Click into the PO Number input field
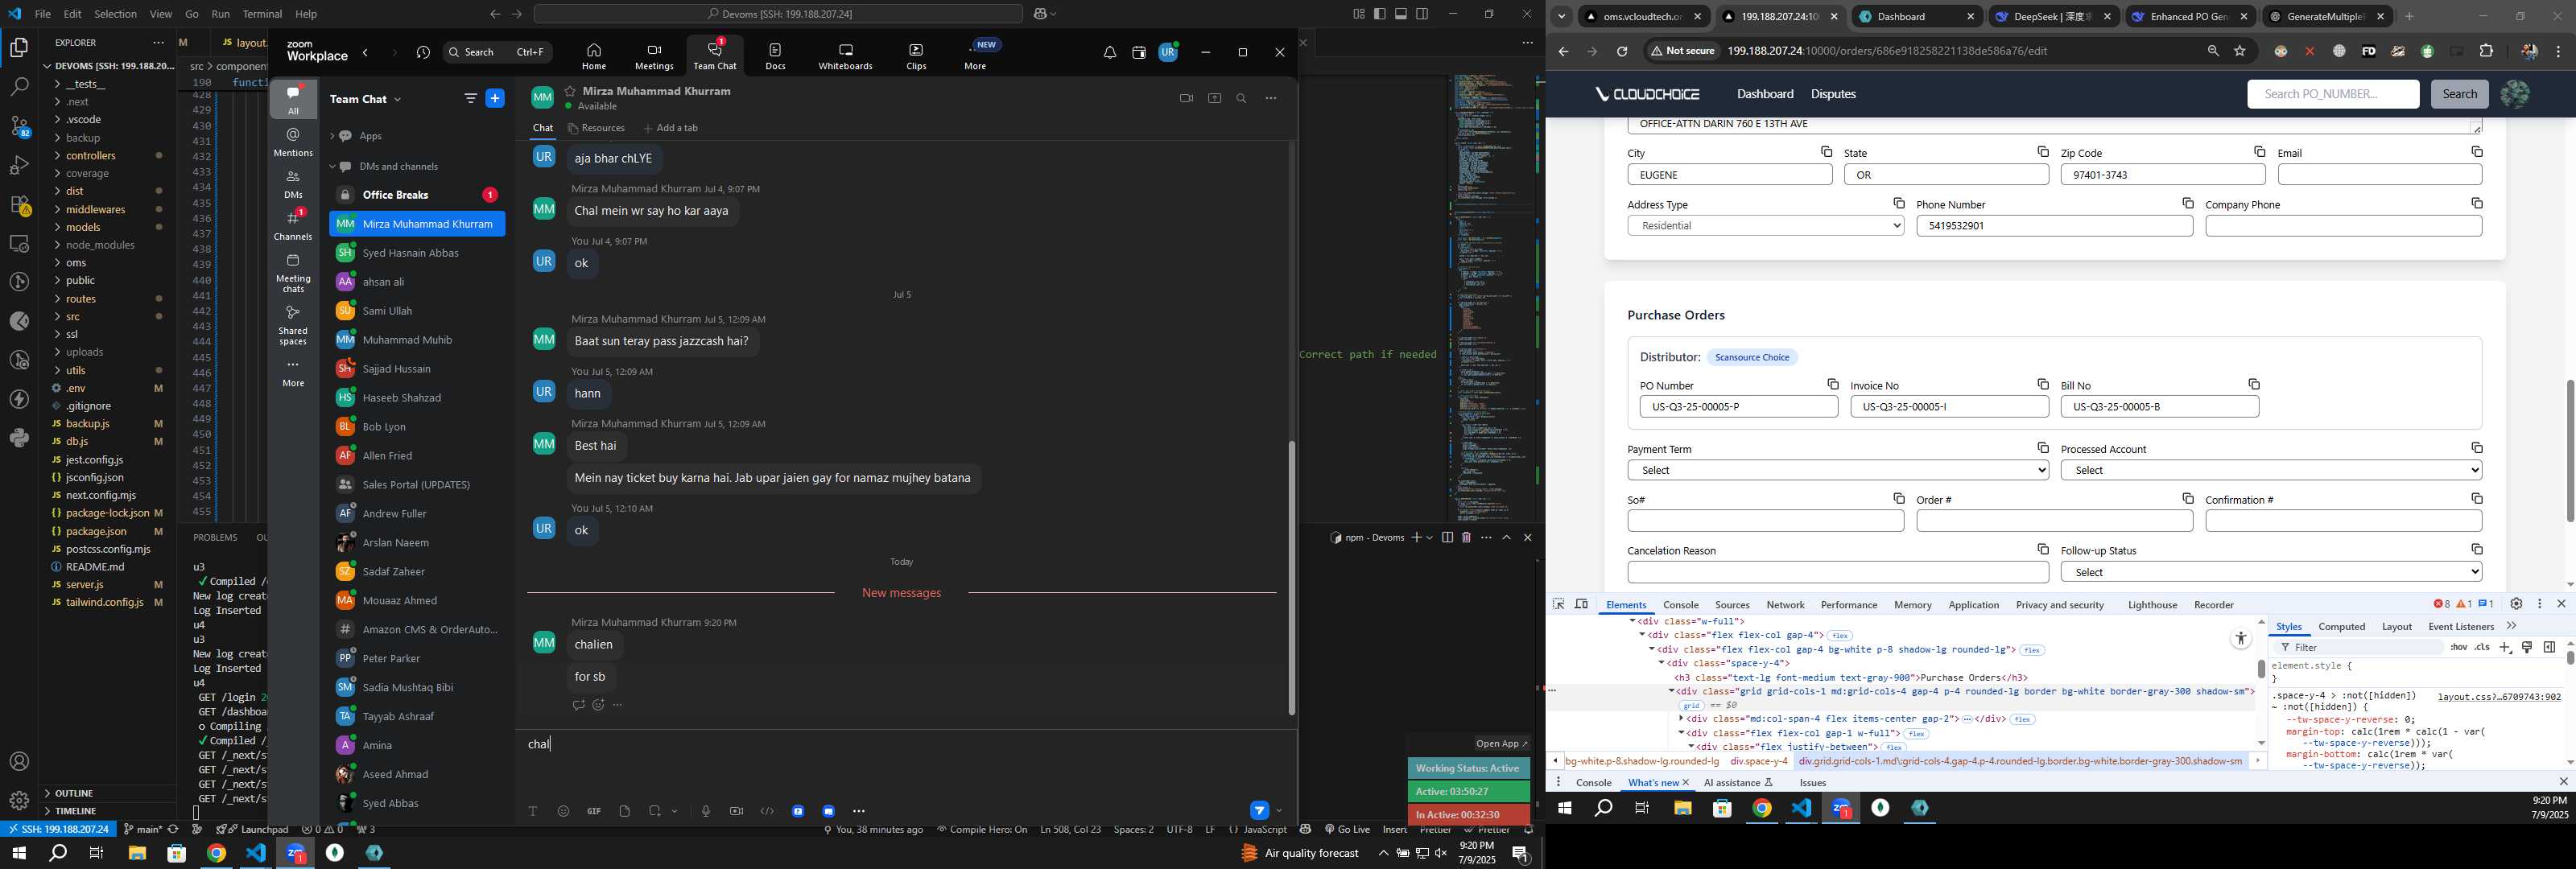This screenshot has width=2576, height=869. [x=1738, y=407]
